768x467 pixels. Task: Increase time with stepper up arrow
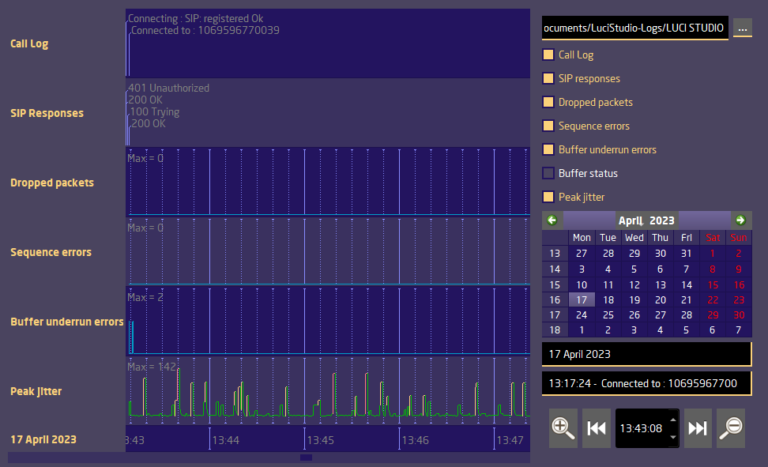pyautogui.click(x=673, y=419)
